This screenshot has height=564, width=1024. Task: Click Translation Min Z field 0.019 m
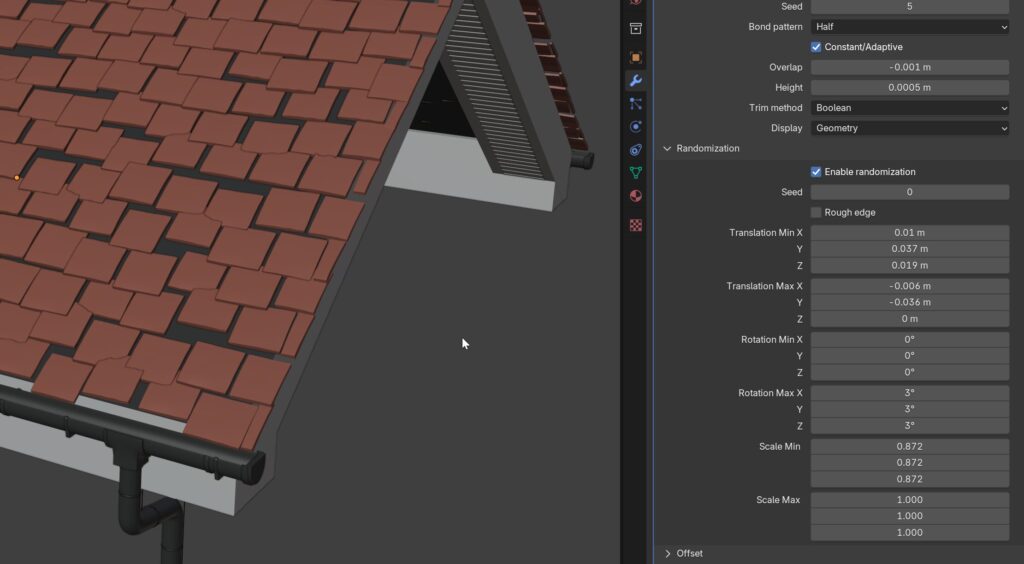click(910, 265)
